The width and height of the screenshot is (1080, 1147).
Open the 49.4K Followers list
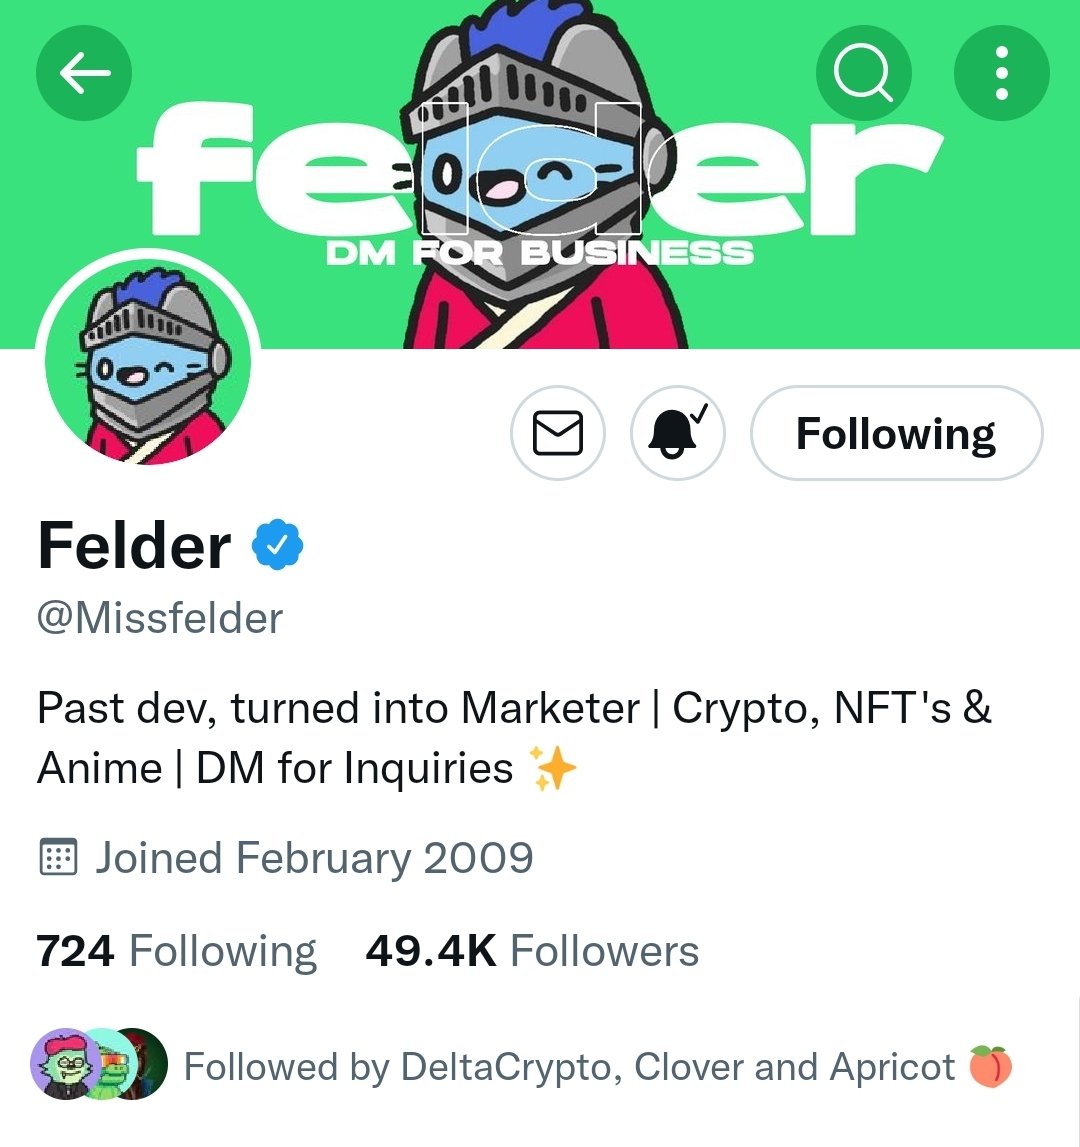pos(532,951)
